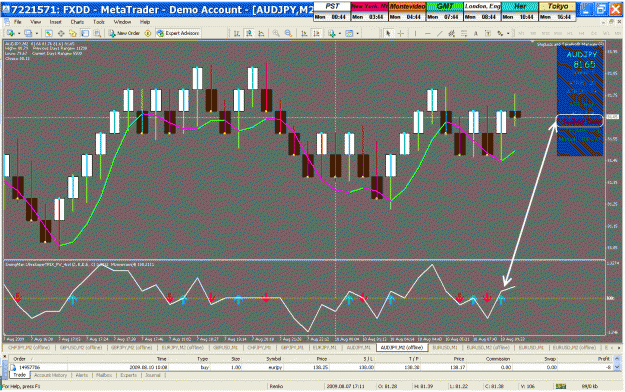The image size is (625, 392).
Task: Open the Experts terminal tab
Action: click(128, 375)
